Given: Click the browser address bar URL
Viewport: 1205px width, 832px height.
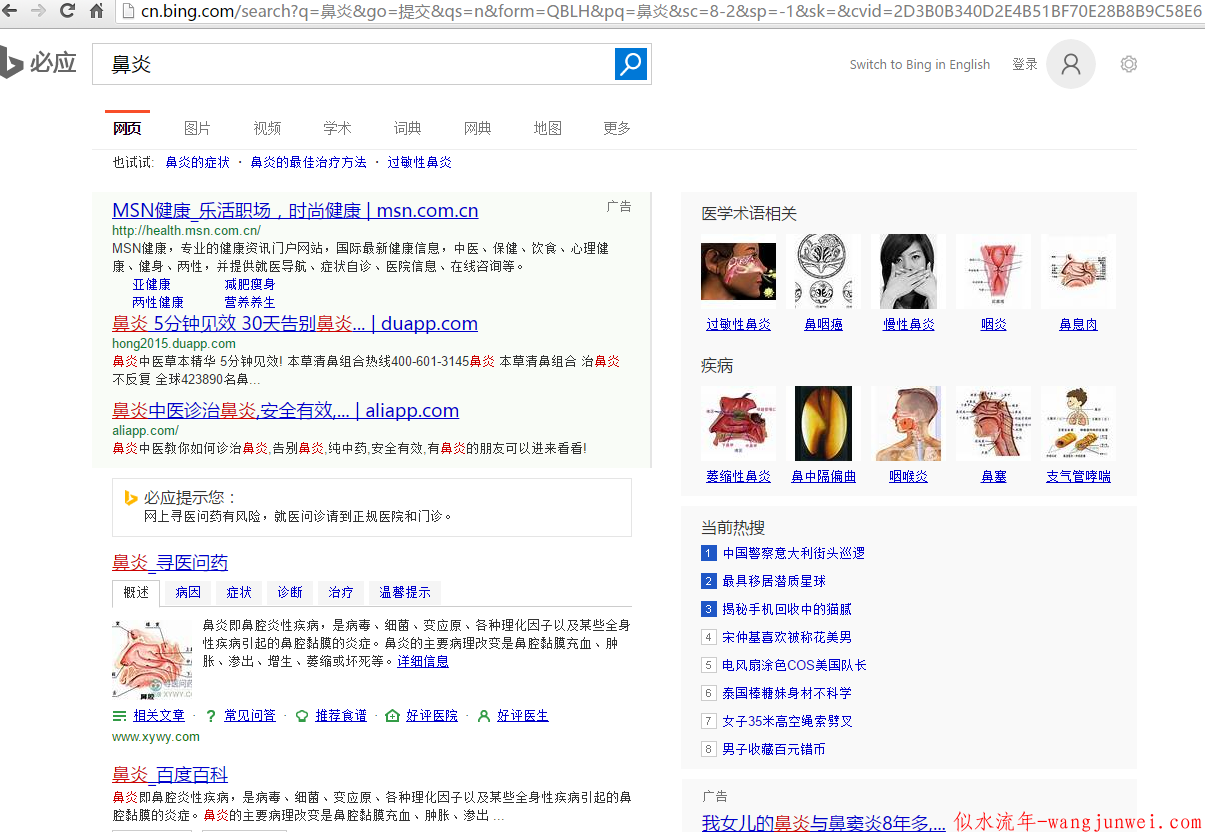Looking at the screenshot, I should (660, 11).
